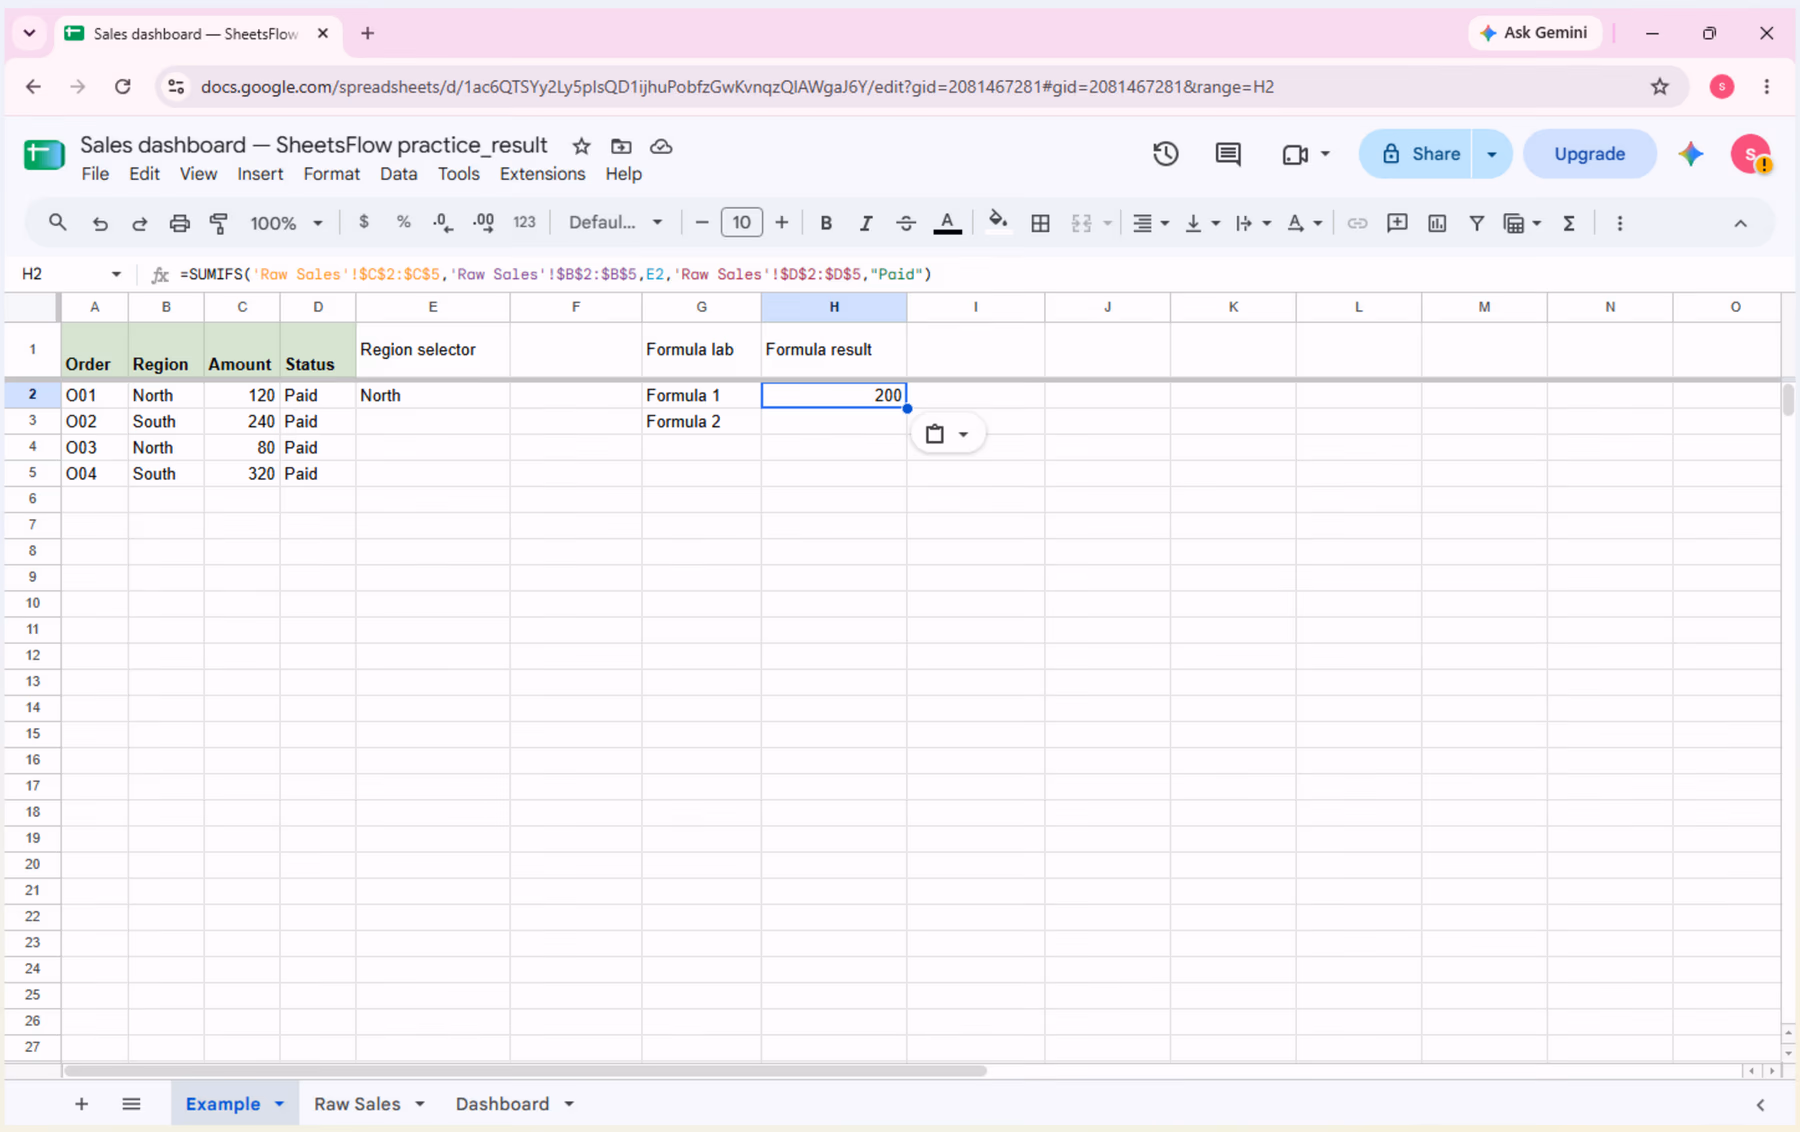Undo the last action
Image resolution: width=1800 pixels, height=1132 pixels.
click(x=100, y=223)
